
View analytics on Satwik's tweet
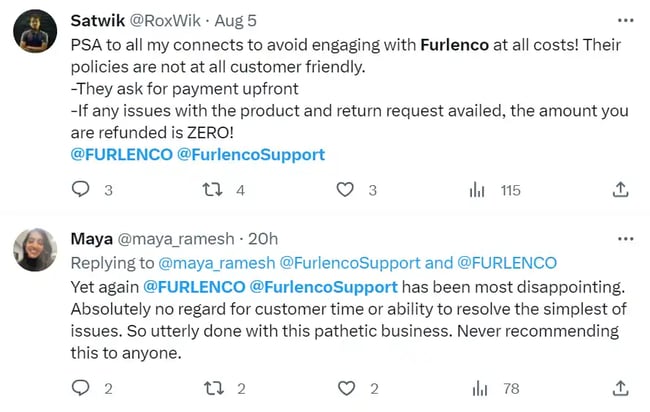coord(478,189)
